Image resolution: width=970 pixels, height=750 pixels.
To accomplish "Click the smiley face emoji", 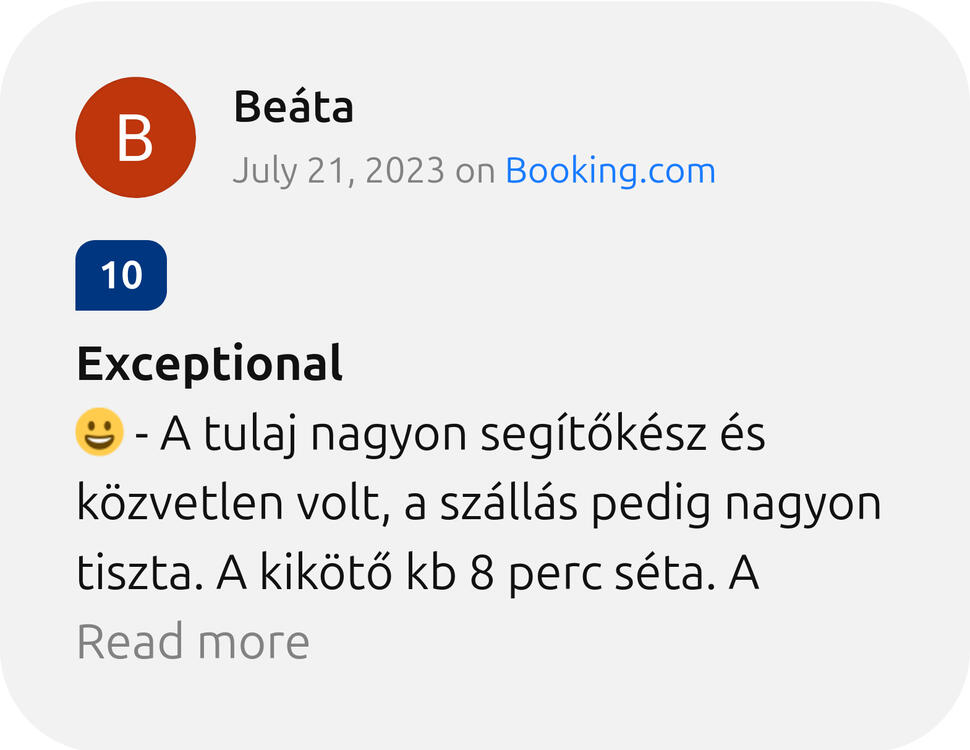I will tap(100, 434).
